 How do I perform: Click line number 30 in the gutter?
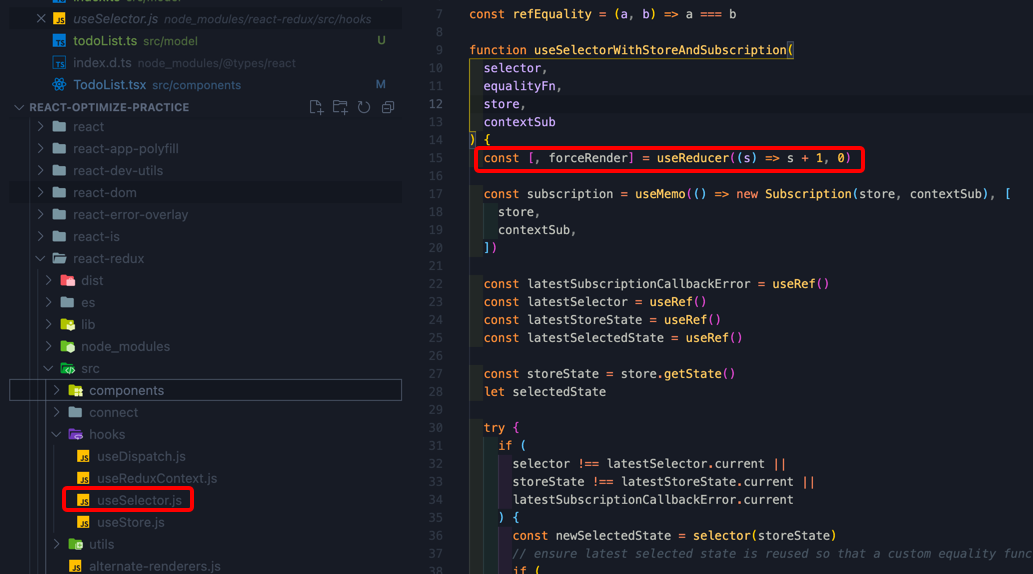click(435, 428)
